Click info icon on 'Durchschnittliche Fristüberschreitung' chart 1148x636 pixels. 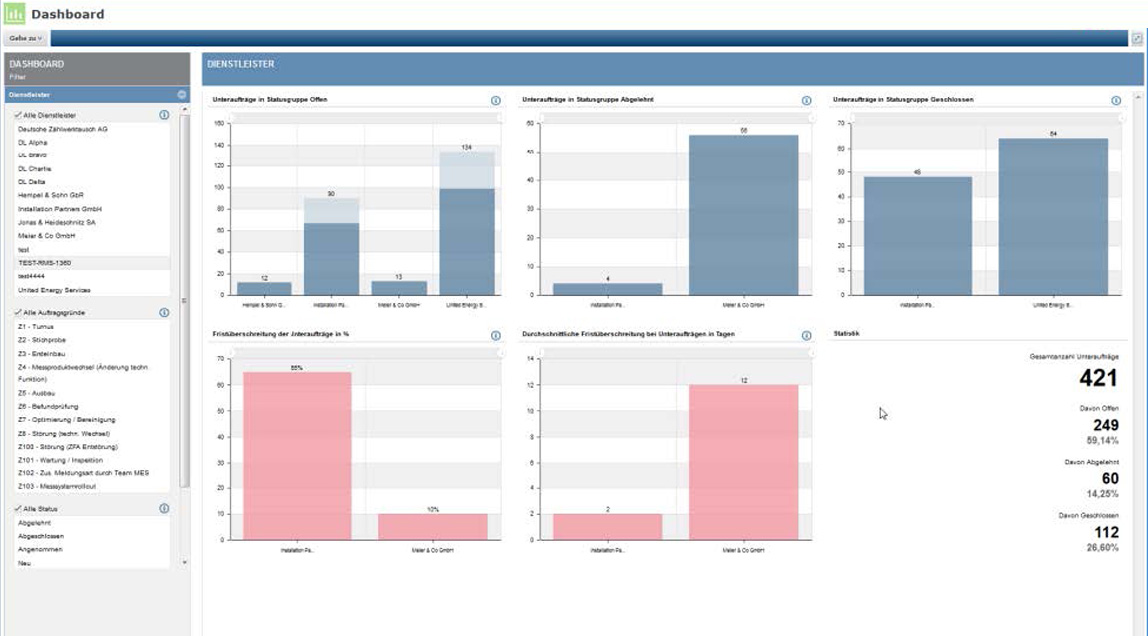pos(808,333)
